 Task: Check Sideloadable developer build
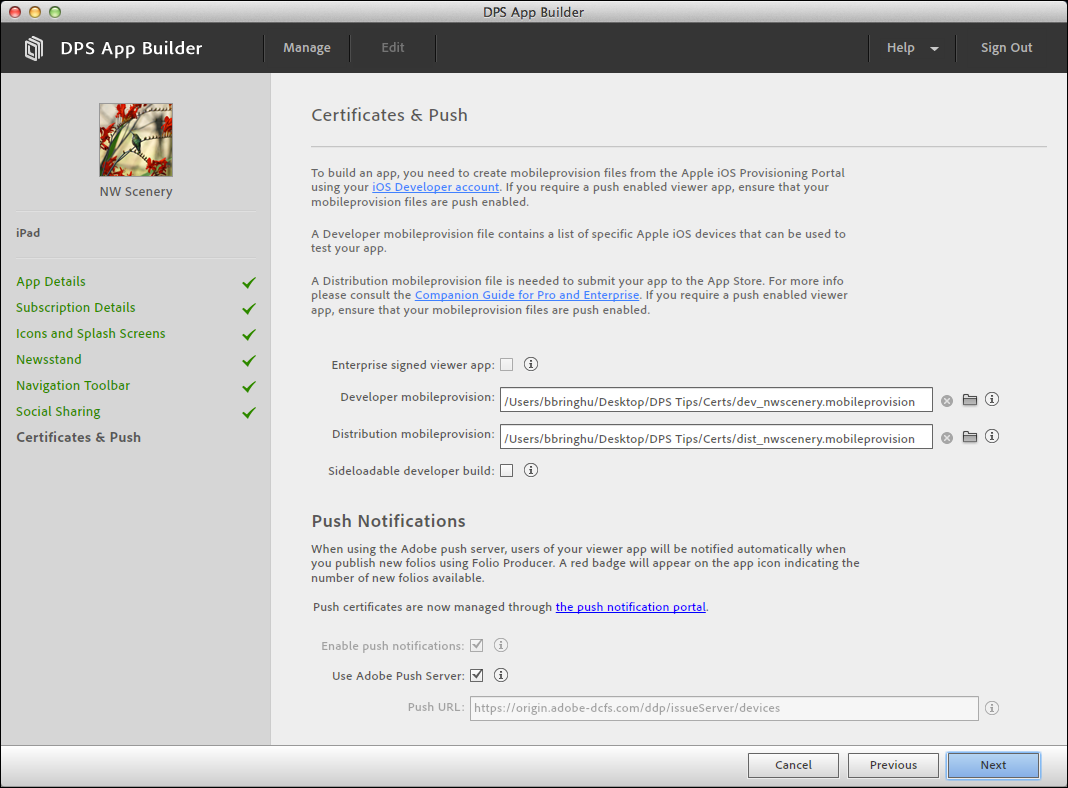pyautogui.click(x=506, y=470)
